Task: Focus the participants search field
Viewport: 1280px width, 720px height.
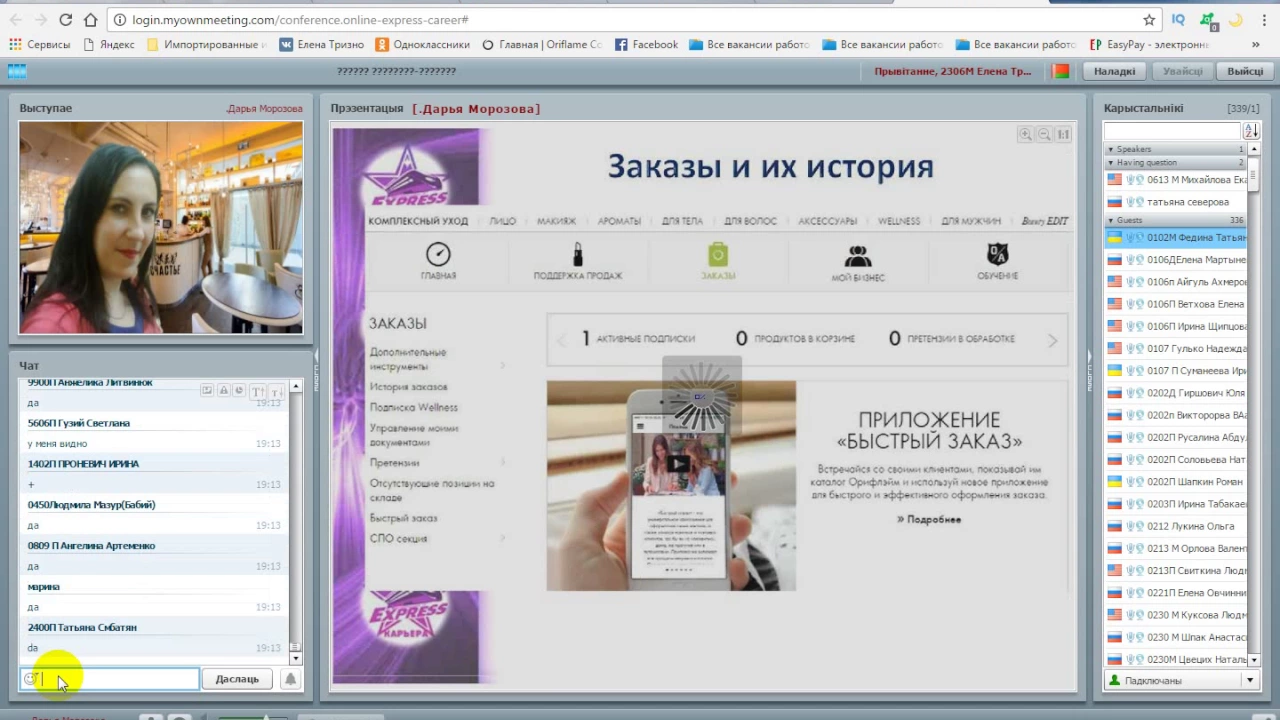Action: coord(1172,131)
